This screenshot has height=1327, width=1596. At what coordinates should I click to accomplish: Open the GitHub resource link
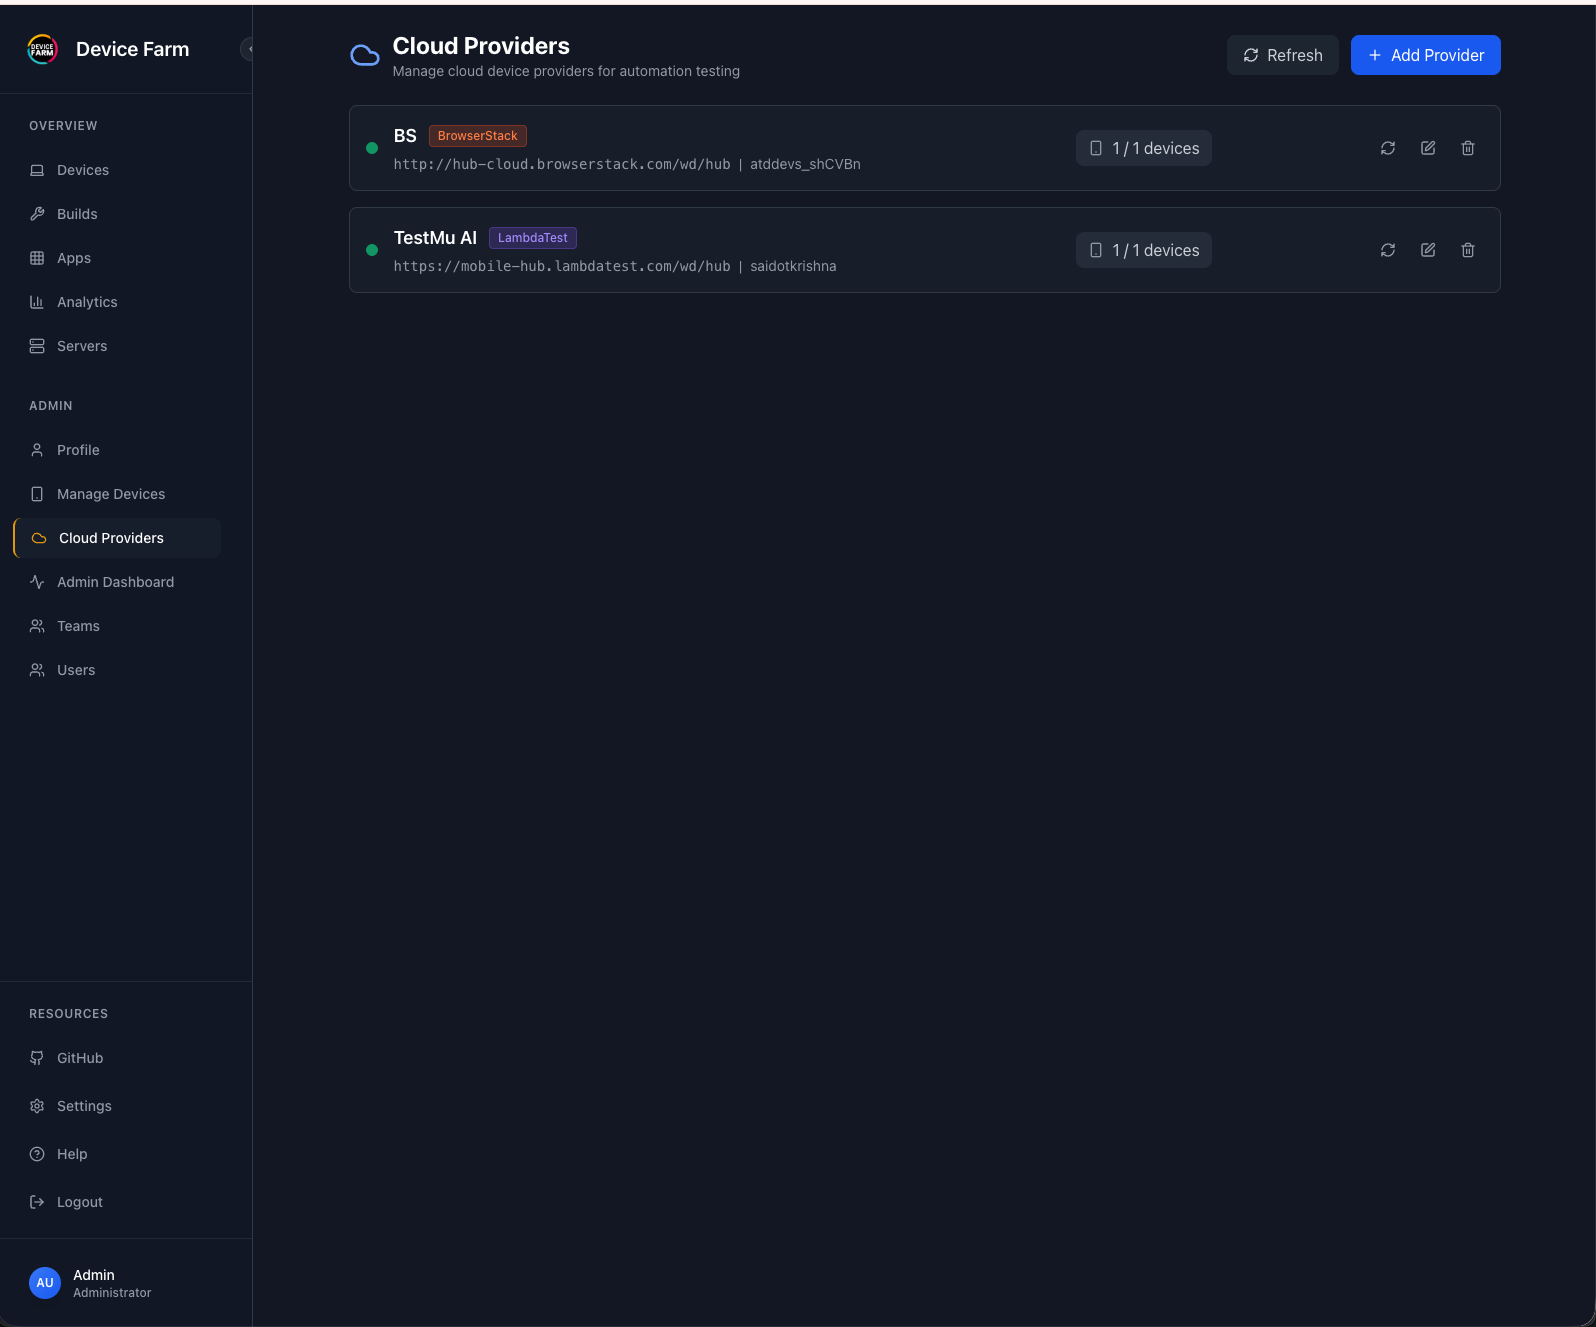point(80,1058)
